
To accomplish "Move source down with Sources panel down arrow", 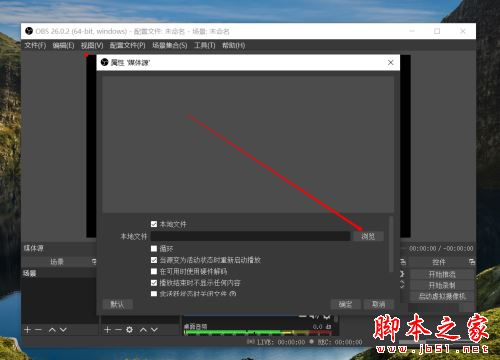I will [x=154, y=330].
